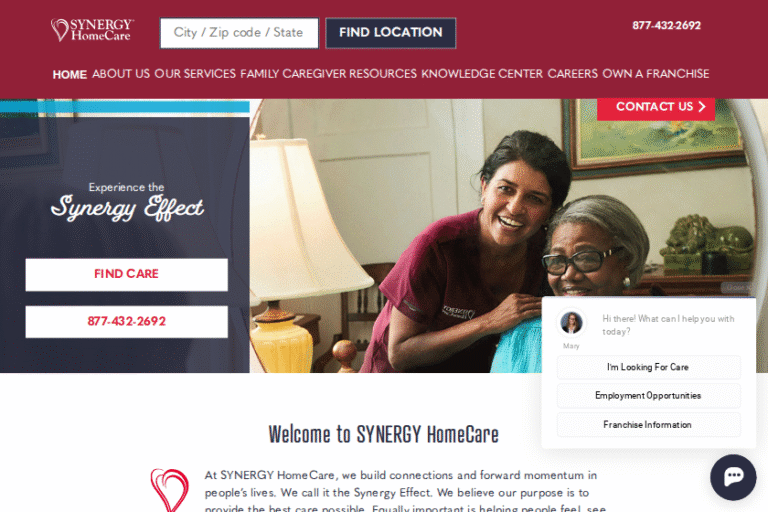Open Family Caregiver Resources menu

[x=328, y=74]
